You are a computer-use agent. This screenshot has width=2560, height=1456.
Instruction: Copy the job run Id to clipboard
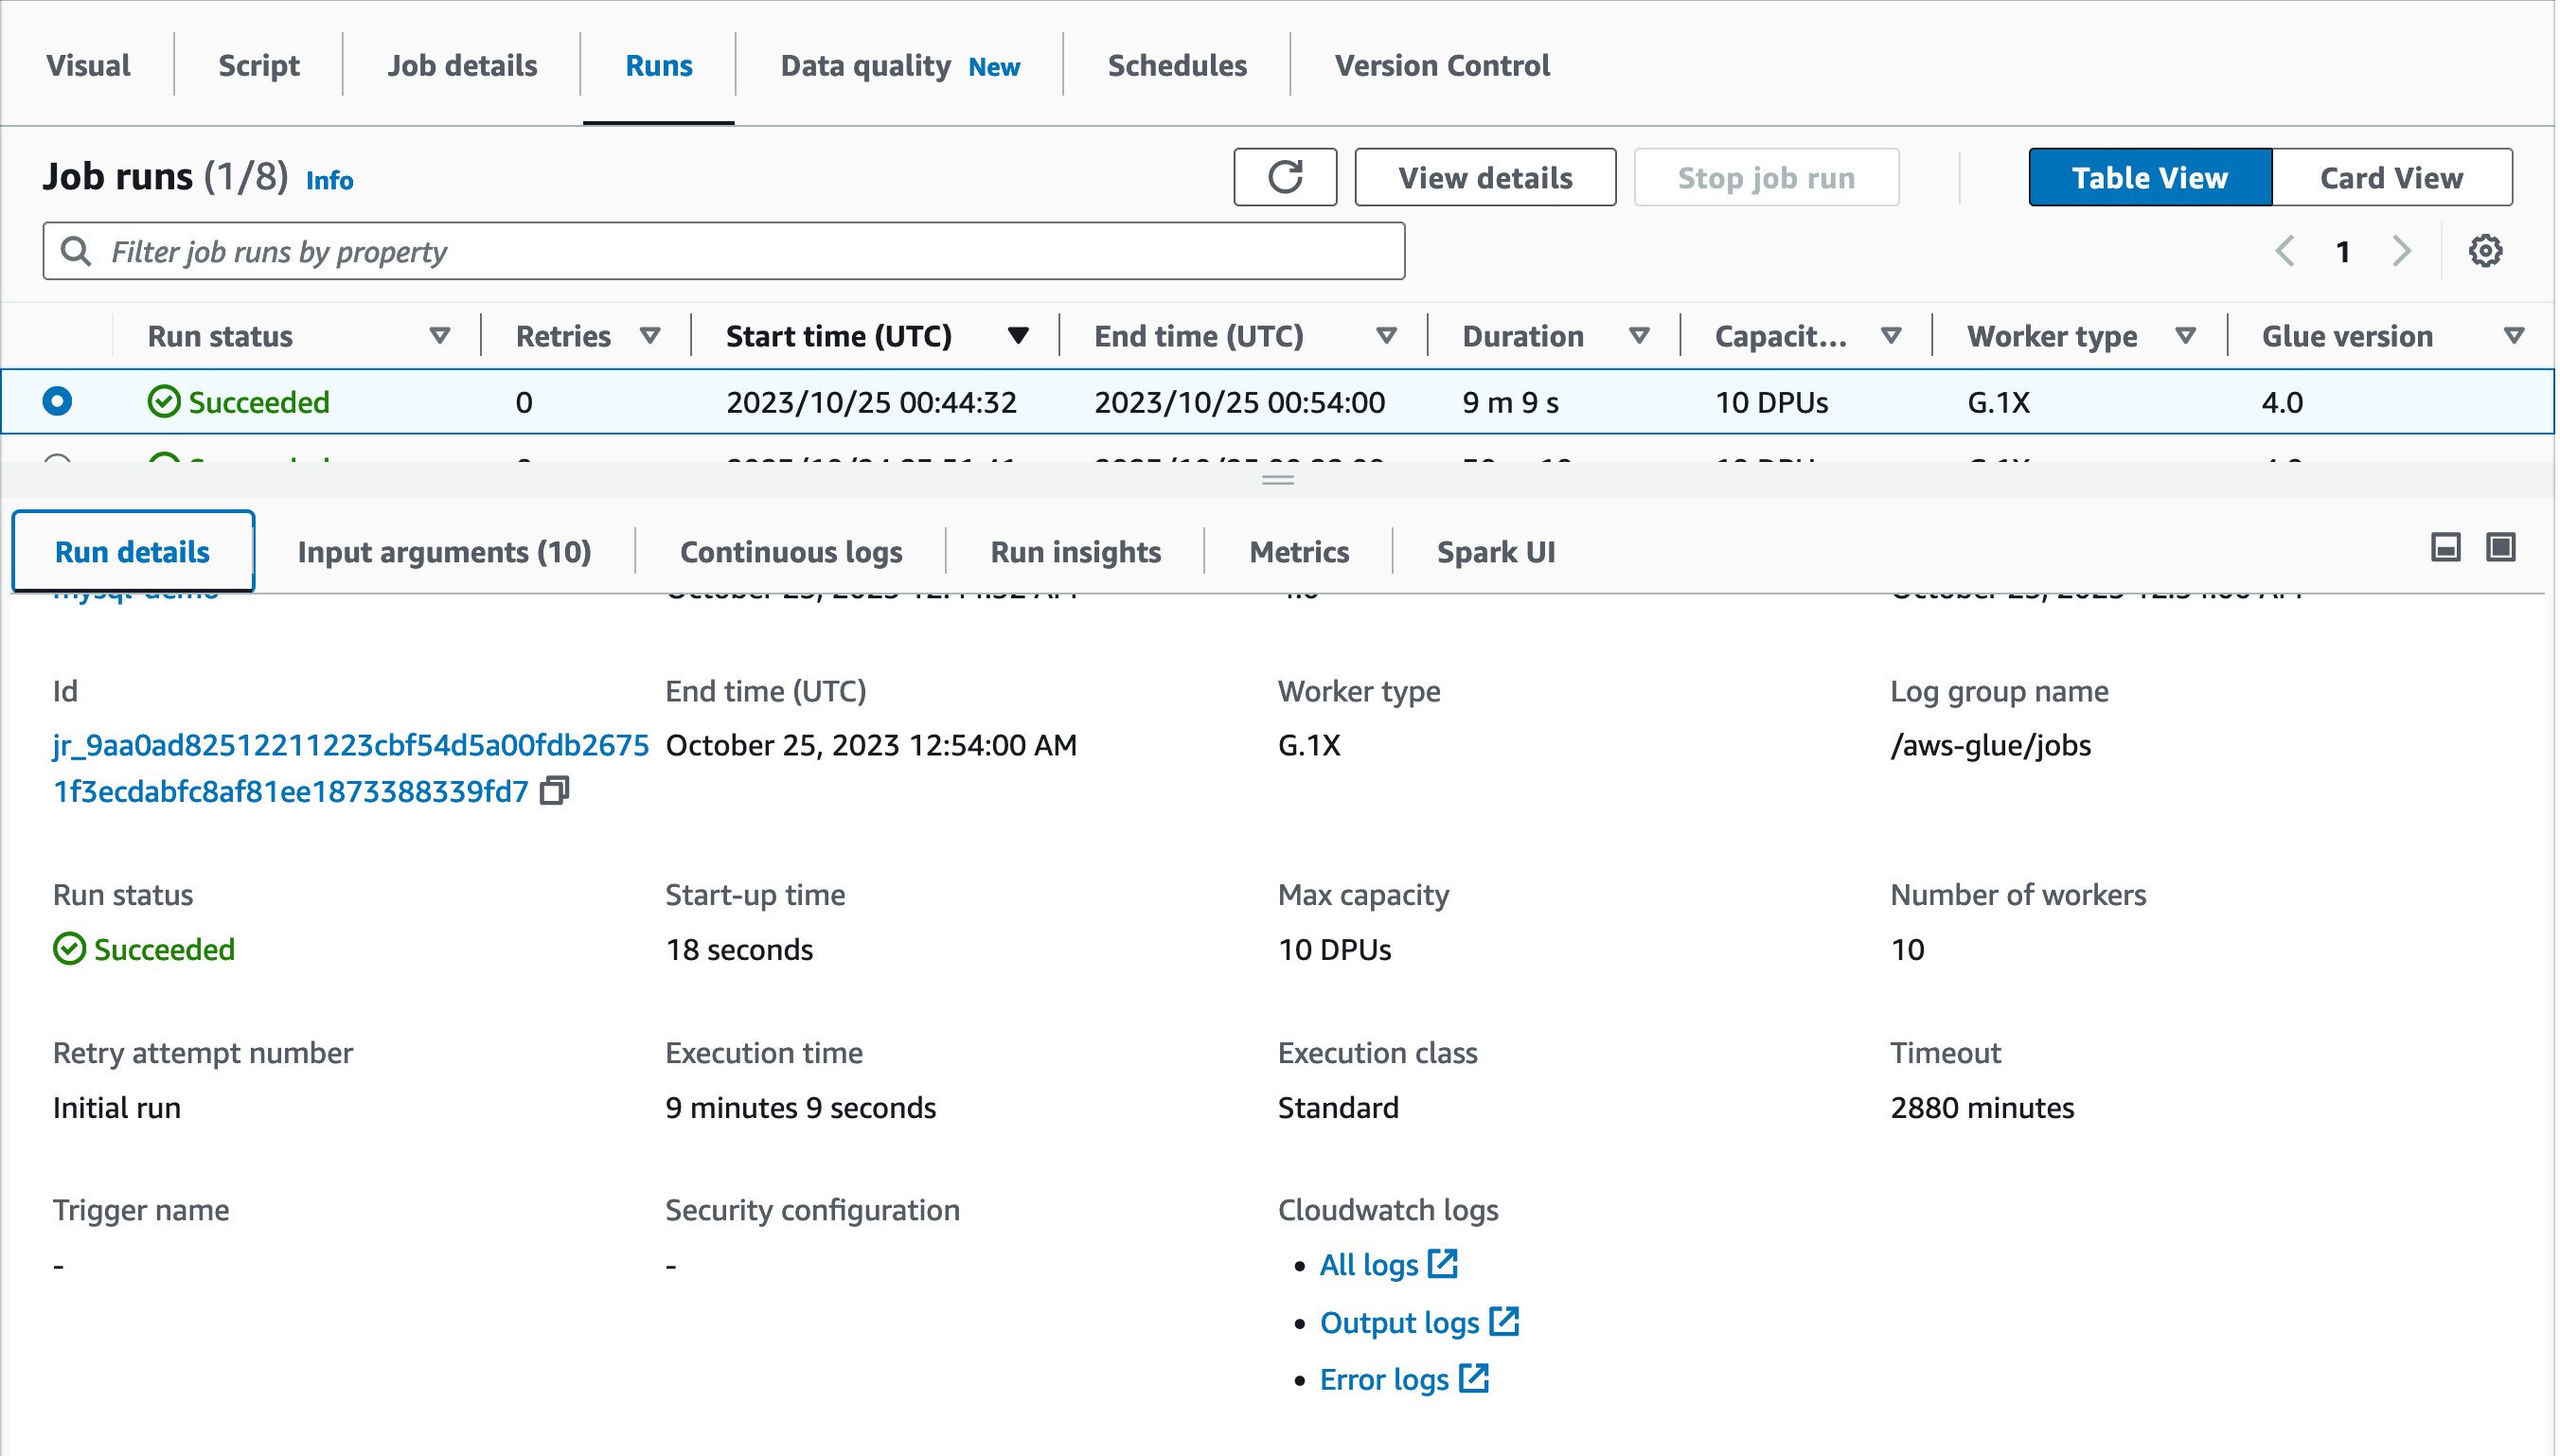click(x=555, y=791)
